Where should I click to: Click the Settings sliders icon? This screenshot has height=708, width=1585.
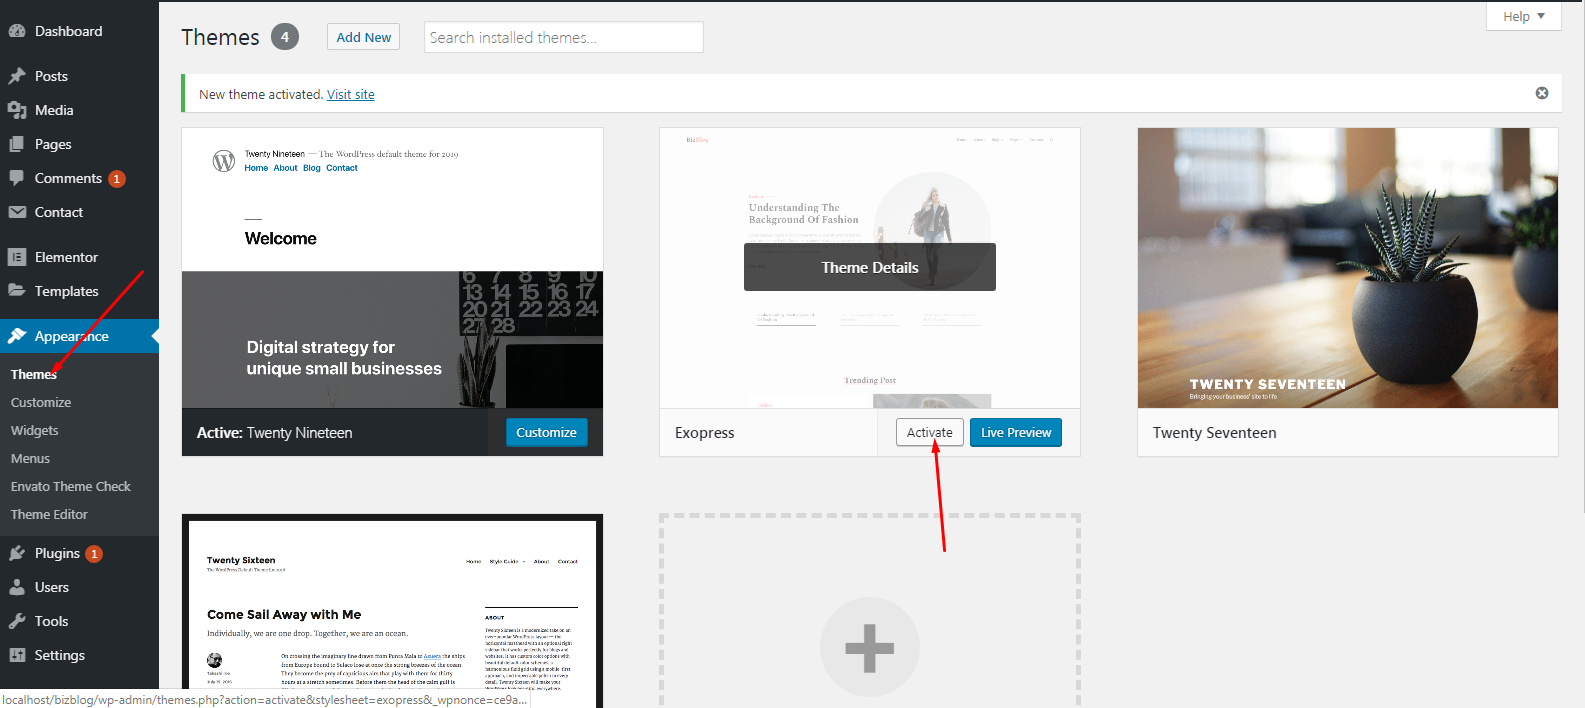[17, 655]
